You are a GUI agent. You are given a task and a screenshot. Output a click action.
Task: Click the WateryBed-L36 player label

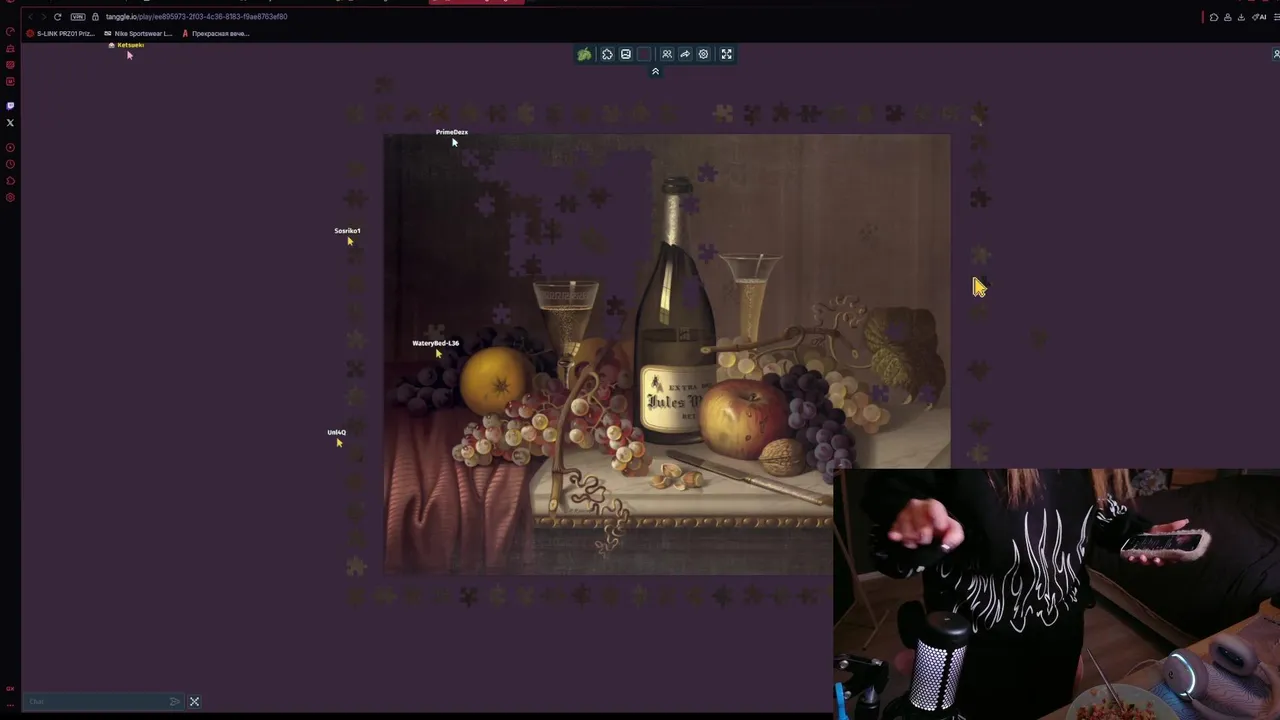436,343
